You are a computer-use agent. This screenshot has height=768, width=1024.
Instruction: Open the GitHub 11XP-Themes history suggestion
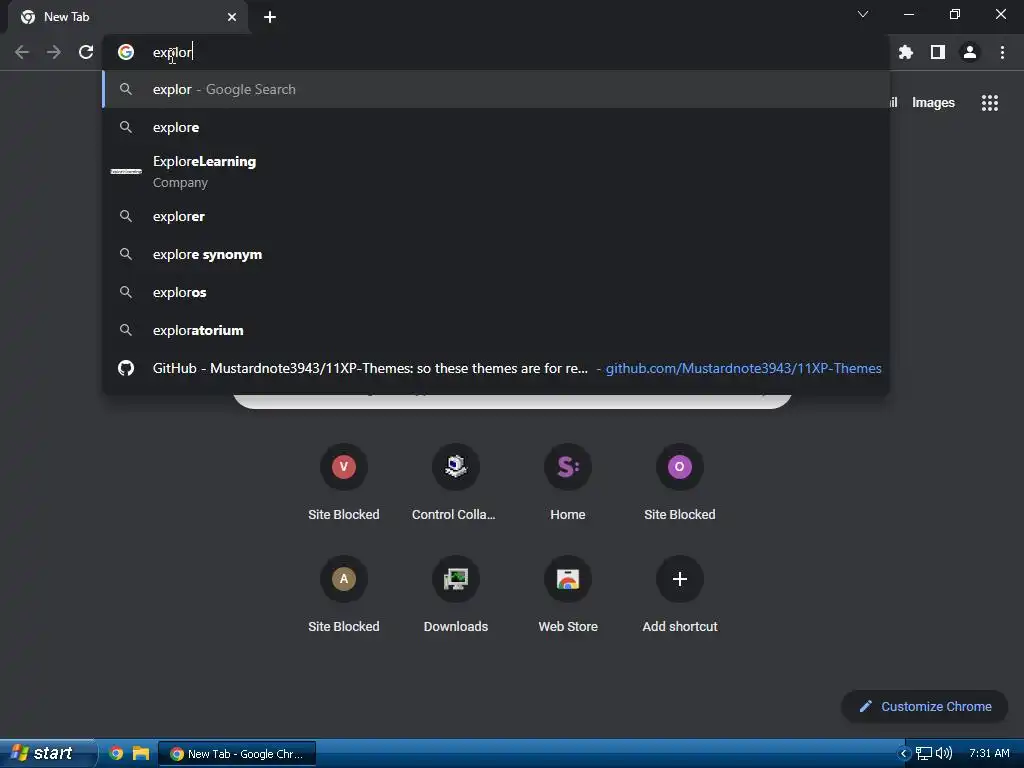coord(496,368)
